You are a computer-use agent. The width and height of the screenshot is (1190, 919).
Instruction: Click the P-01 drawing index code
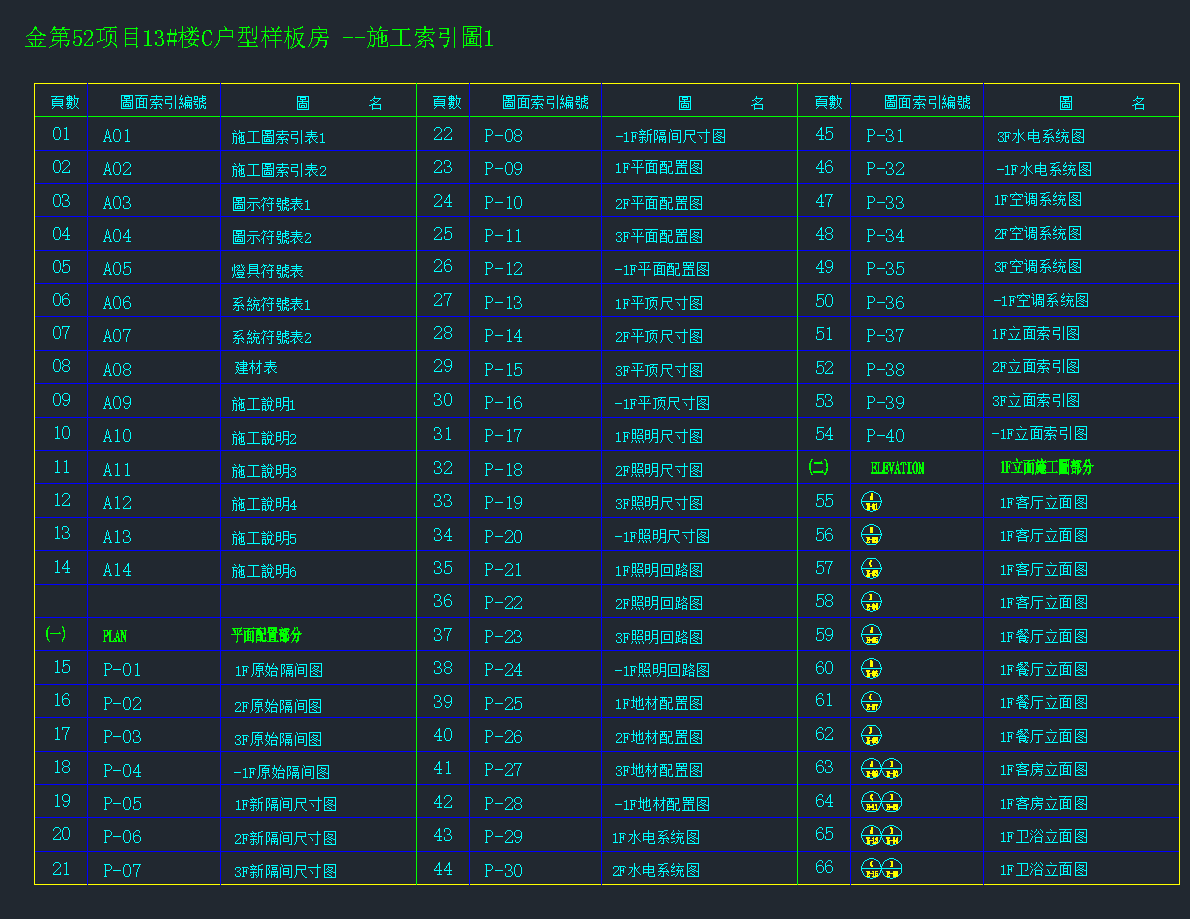(x=122, y=670)
